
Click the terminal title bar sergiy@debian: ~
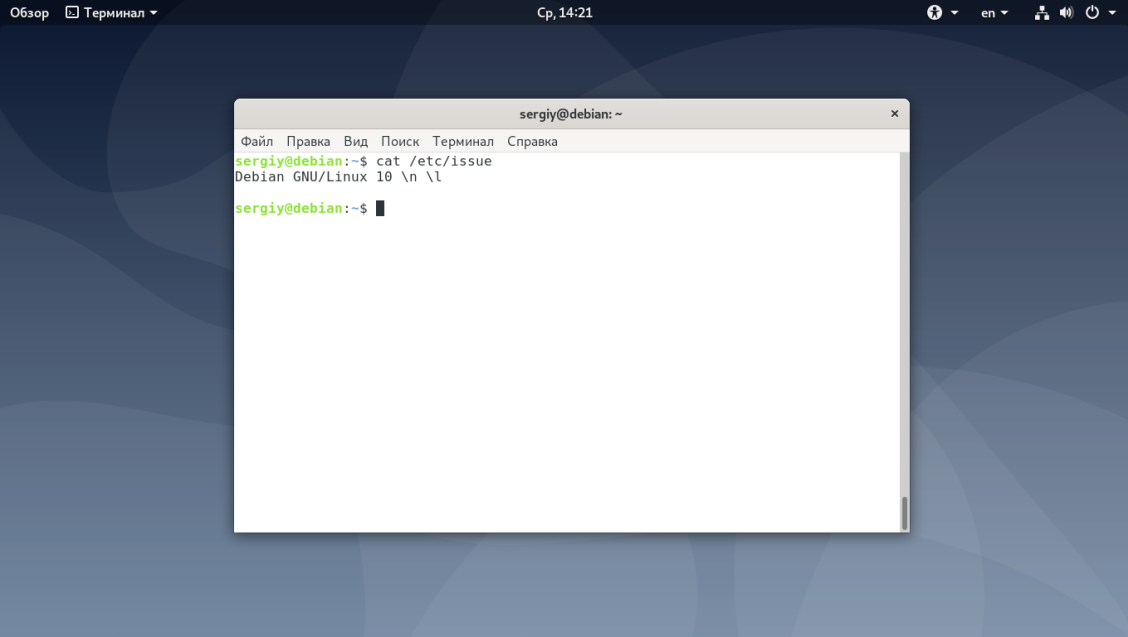(571, 114)
